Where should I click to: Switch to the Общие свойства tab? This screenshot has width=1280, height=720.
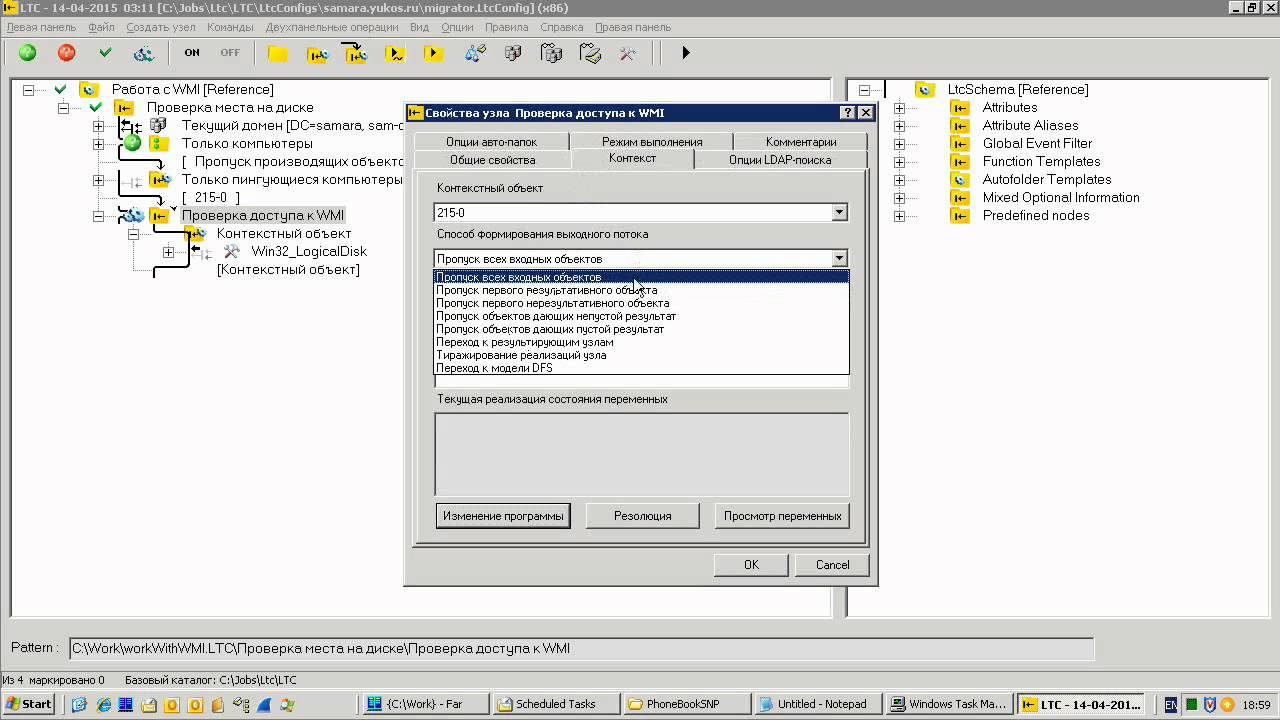point(492,160)
